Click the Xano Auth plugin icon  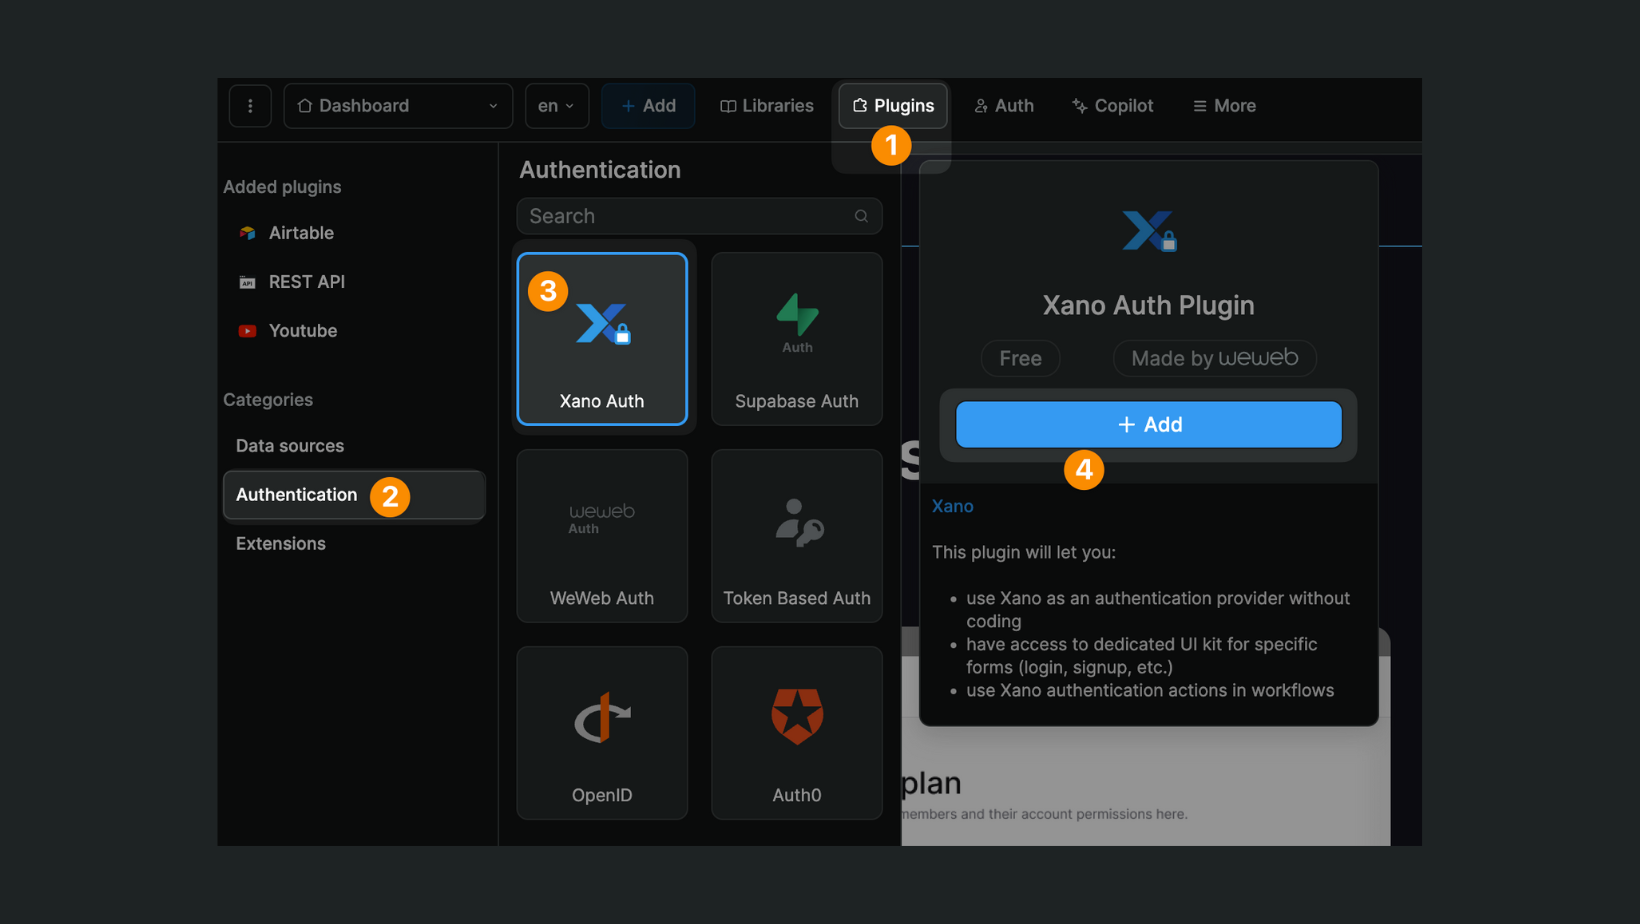coord(601,324)
